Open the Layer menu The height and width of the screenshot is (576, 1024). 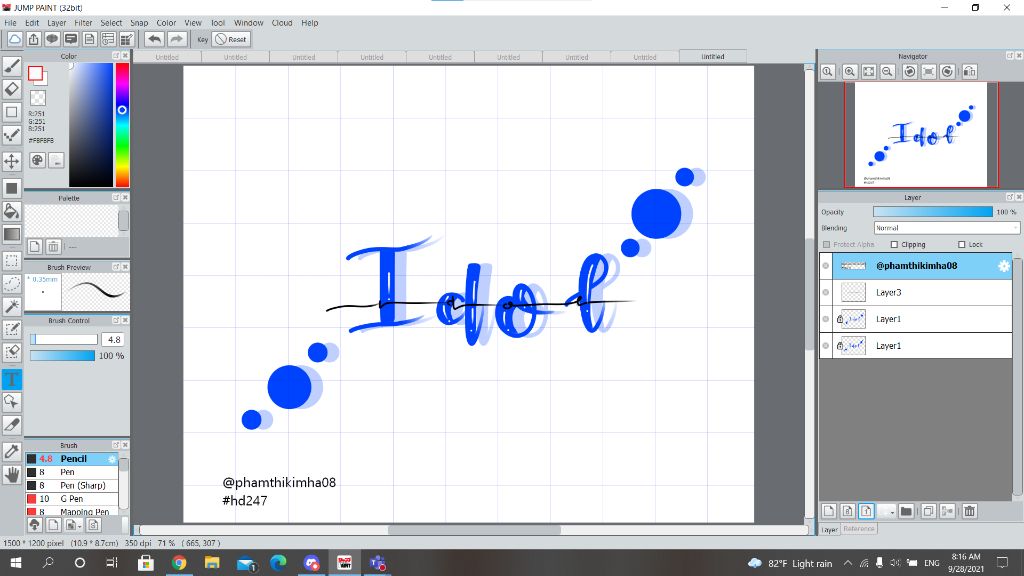tap(57, 23)
